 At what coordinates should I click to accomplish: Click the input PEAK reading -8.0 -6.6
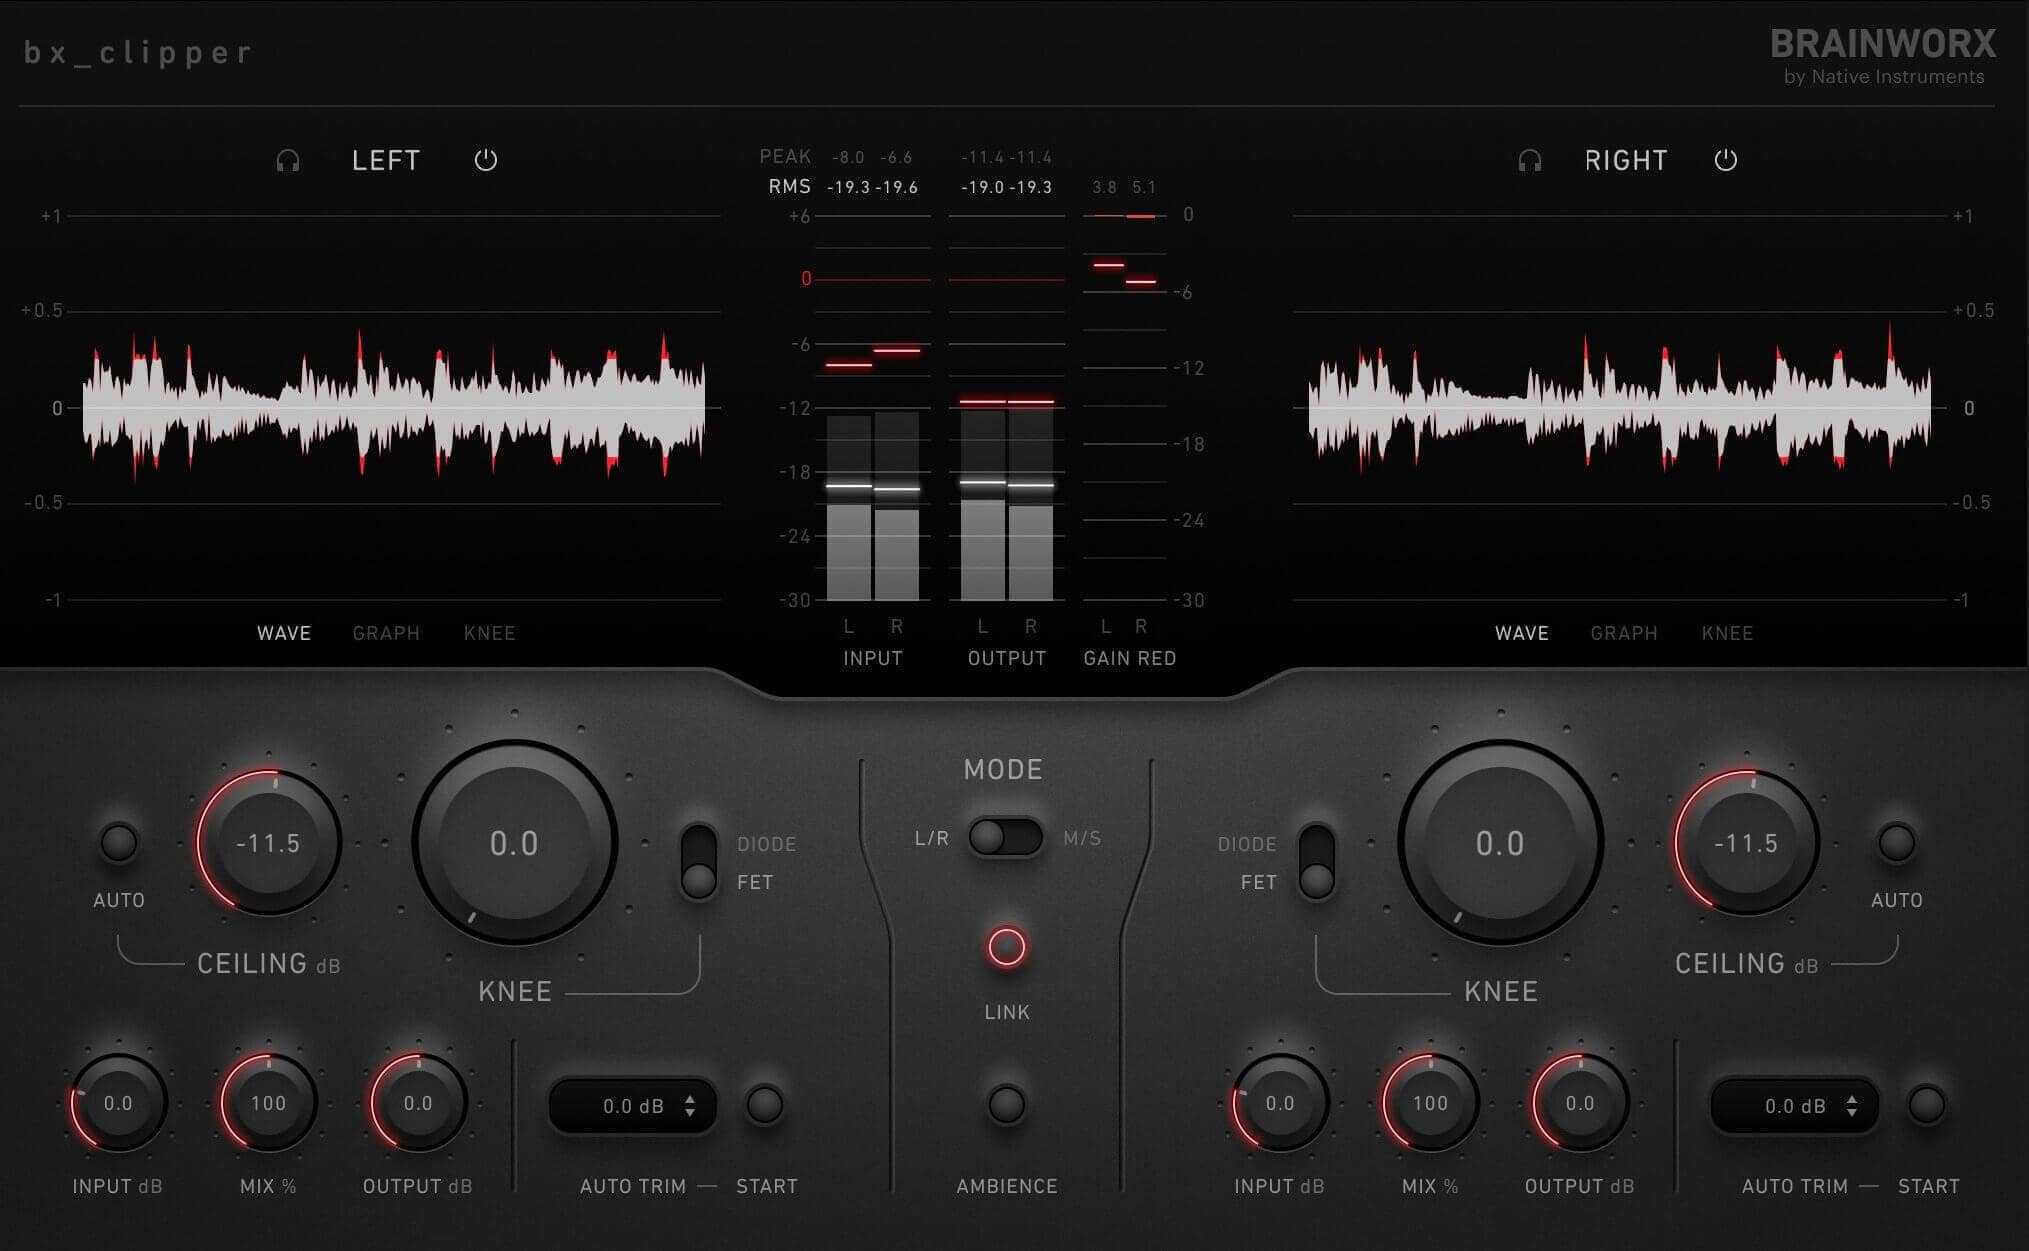(x=872, y=157)
